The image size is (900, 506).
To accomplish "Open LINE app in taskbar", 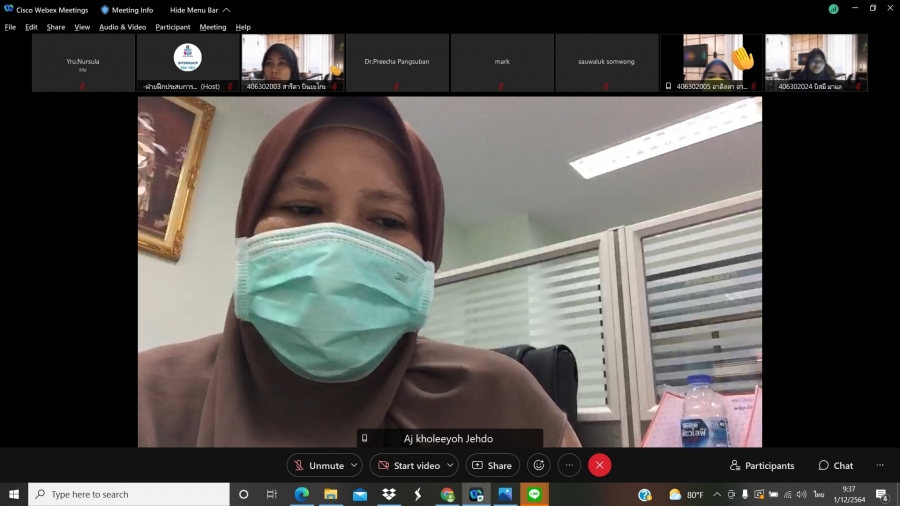I will (x=534, y=494).
